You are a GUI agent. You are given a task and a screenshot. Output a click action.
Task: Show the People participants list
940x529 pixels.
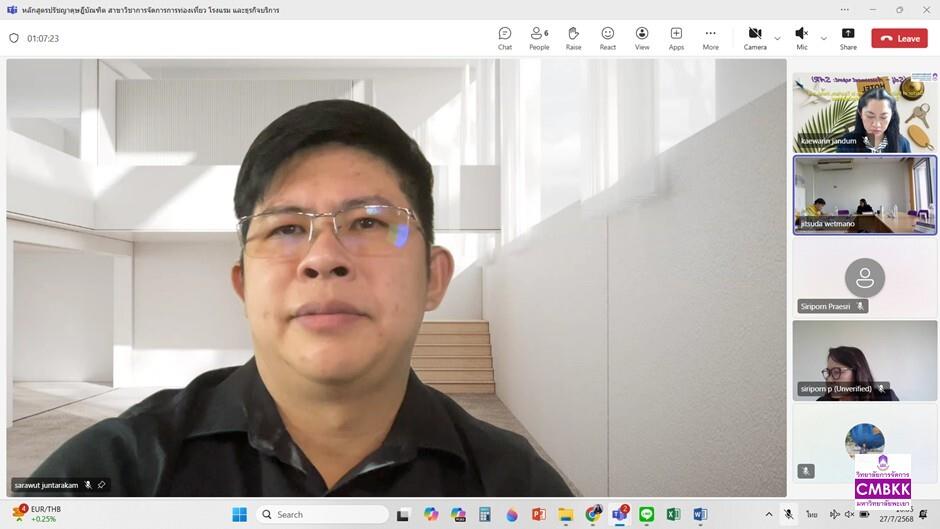[539, 38]
